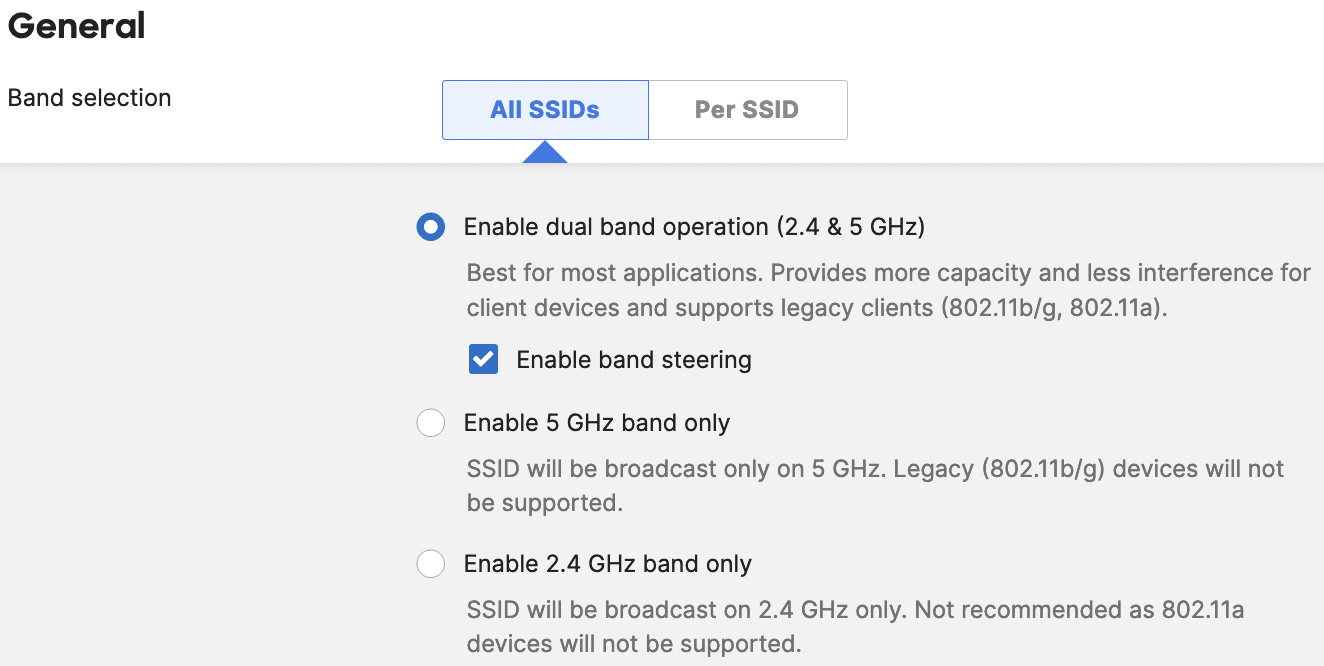Image resolution: width=1324 pixels, height=666 pixels.
Task: Choose the 5 GHz band only radio button
Action: [431, 423]
